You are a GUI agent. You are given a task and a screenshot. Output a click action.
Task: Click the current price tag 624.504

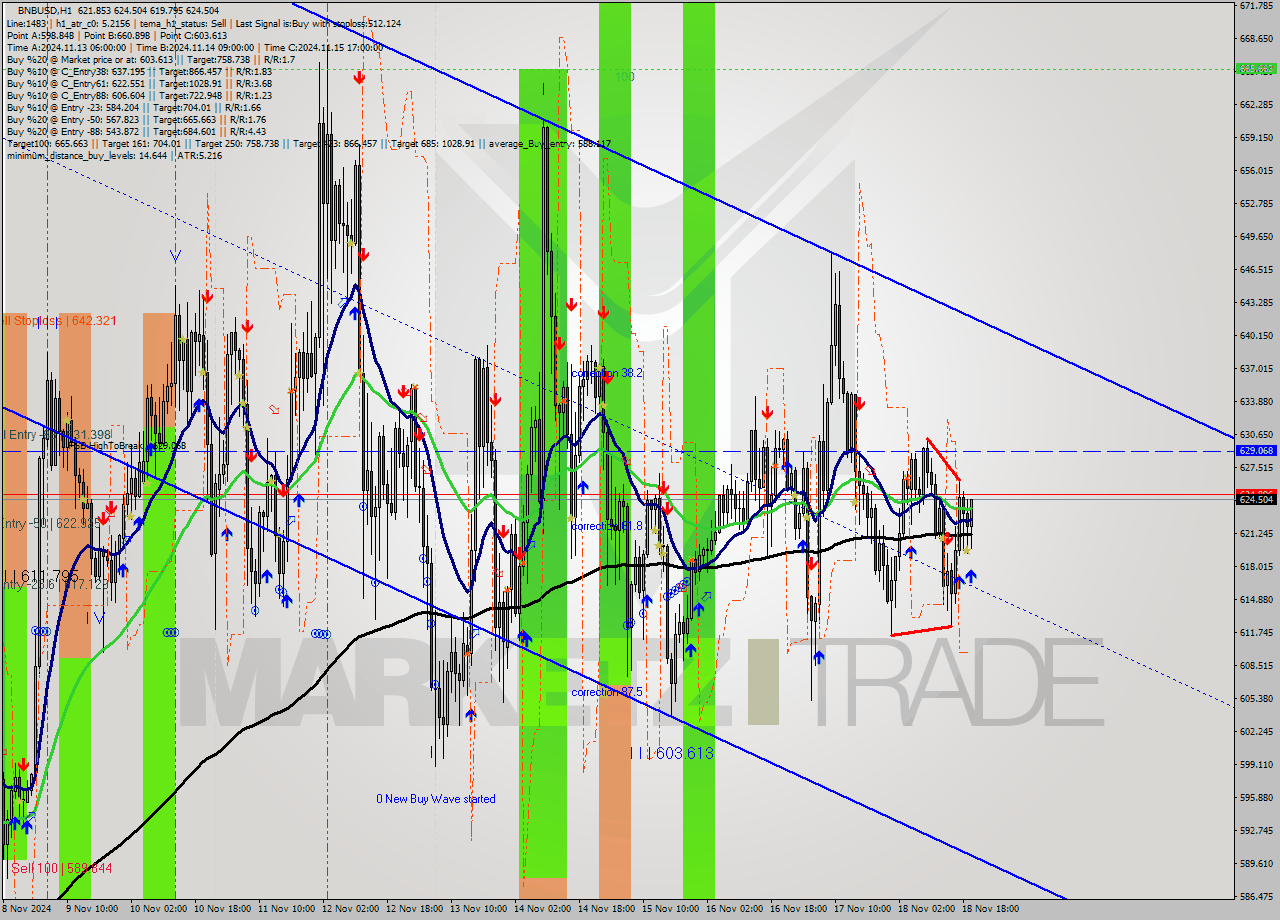pyautogui.click(x=1256, y=499)
